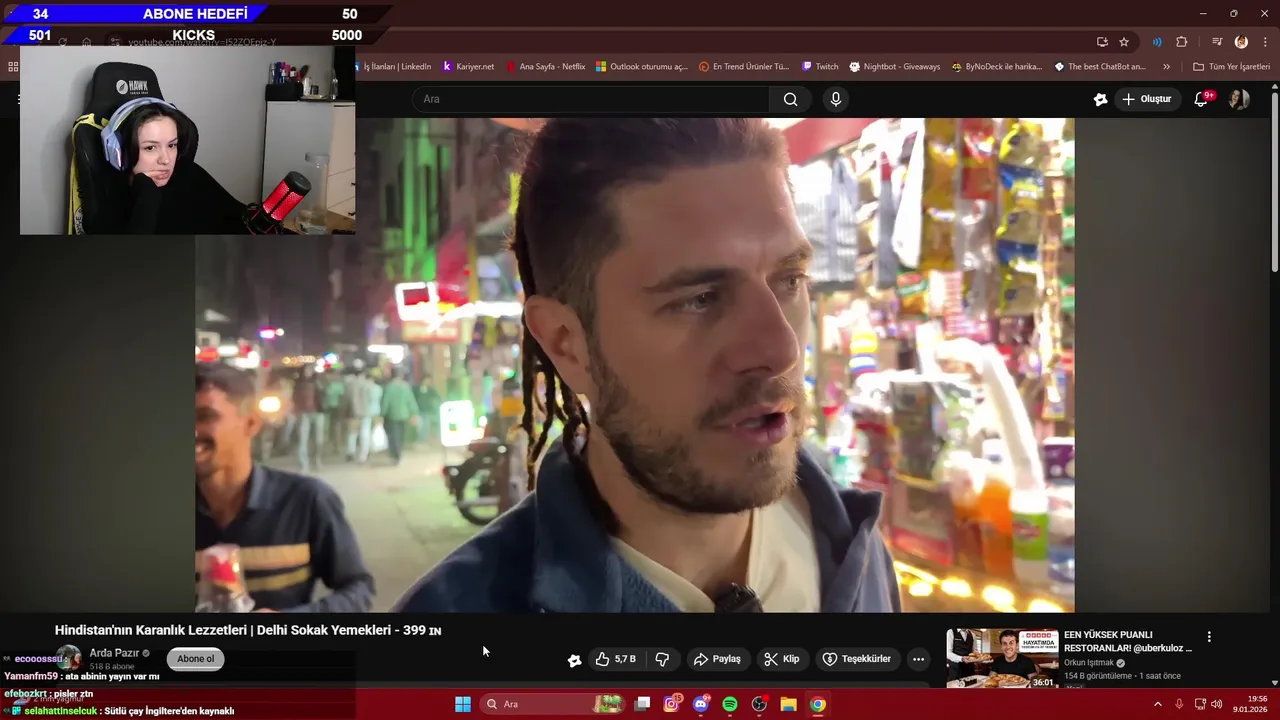Click the page vertical scrollbar
The height and width of the screenshot is (720, 1280).
tap(1274, 180)
